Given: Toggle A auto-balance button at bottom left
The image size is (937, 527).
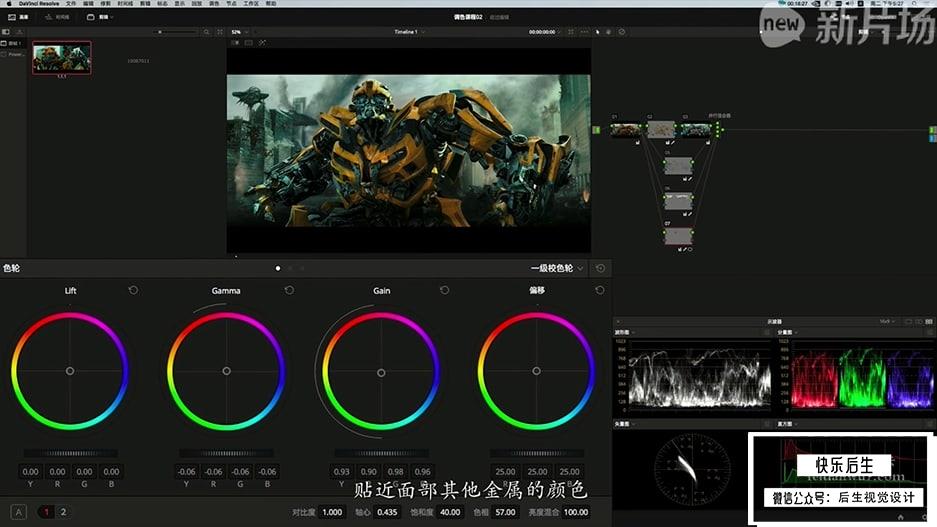Looking at the screenshot, I should (19, 512).
